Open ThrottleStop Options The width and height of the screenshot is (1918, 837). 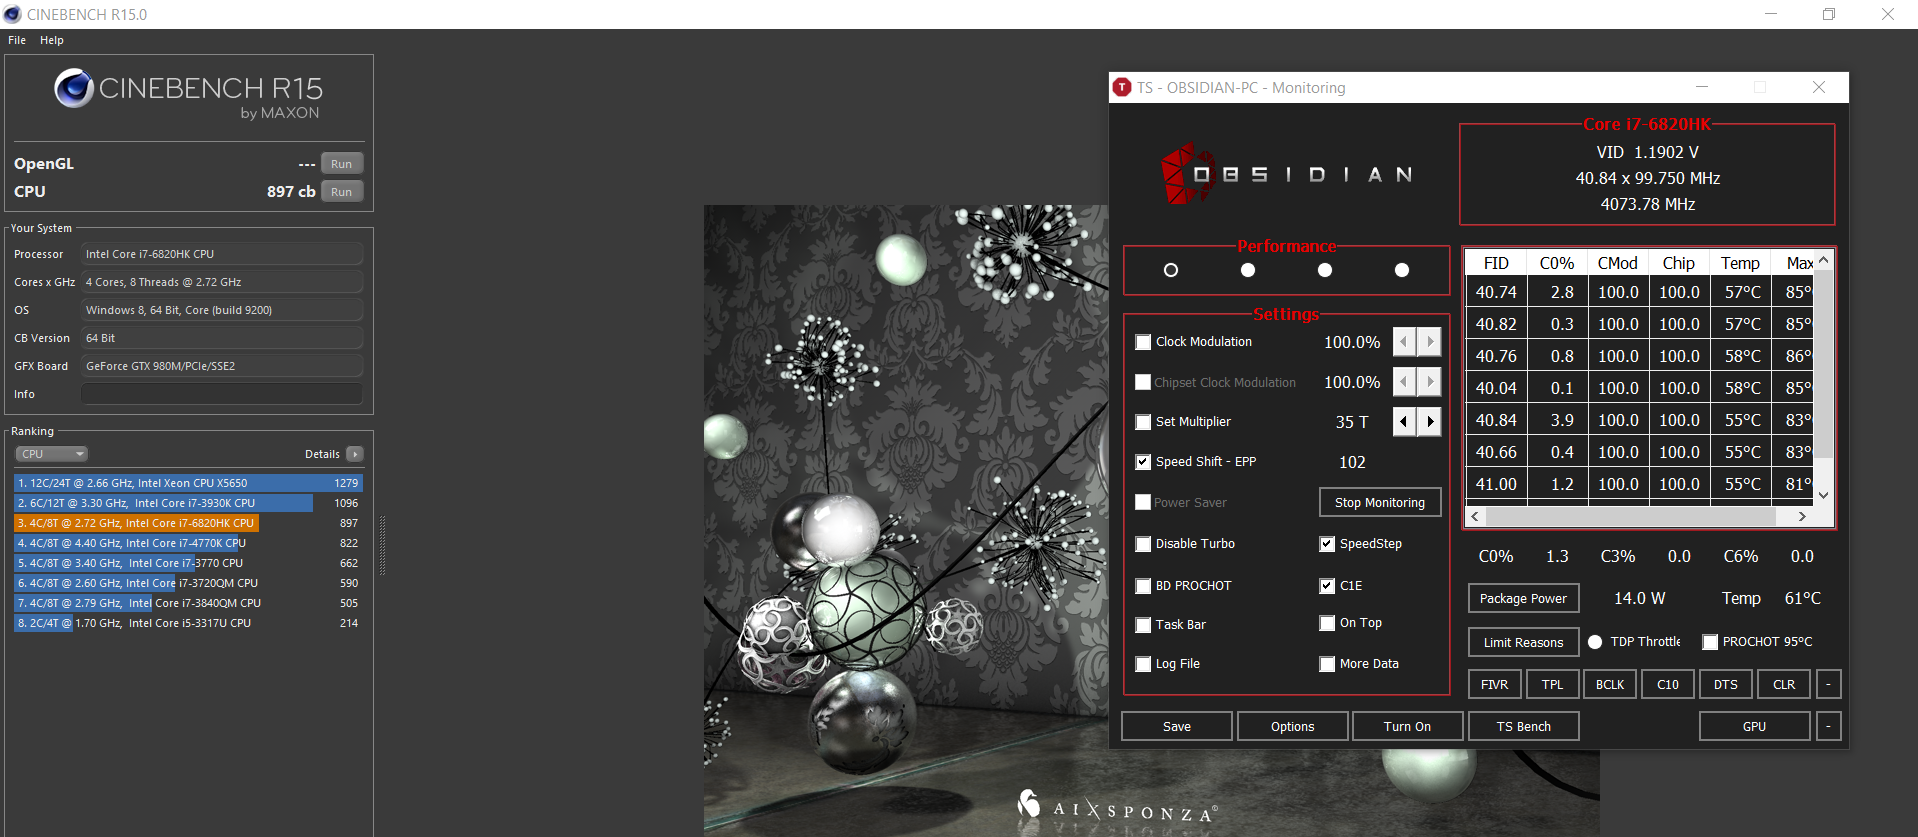(x=1293, y=726)
